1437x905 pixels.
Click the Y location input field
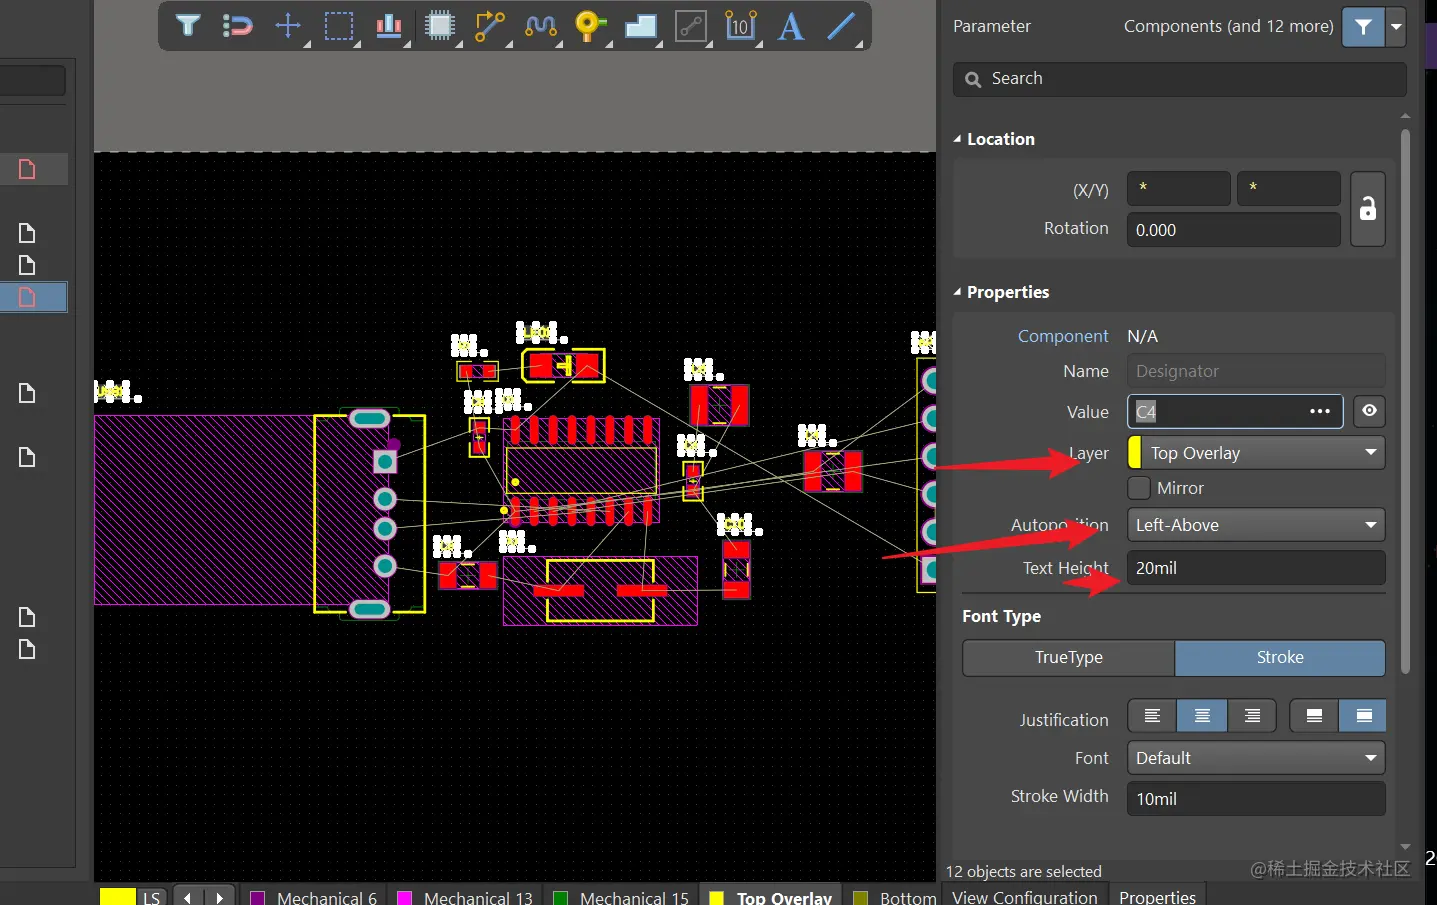point(1289,188)
